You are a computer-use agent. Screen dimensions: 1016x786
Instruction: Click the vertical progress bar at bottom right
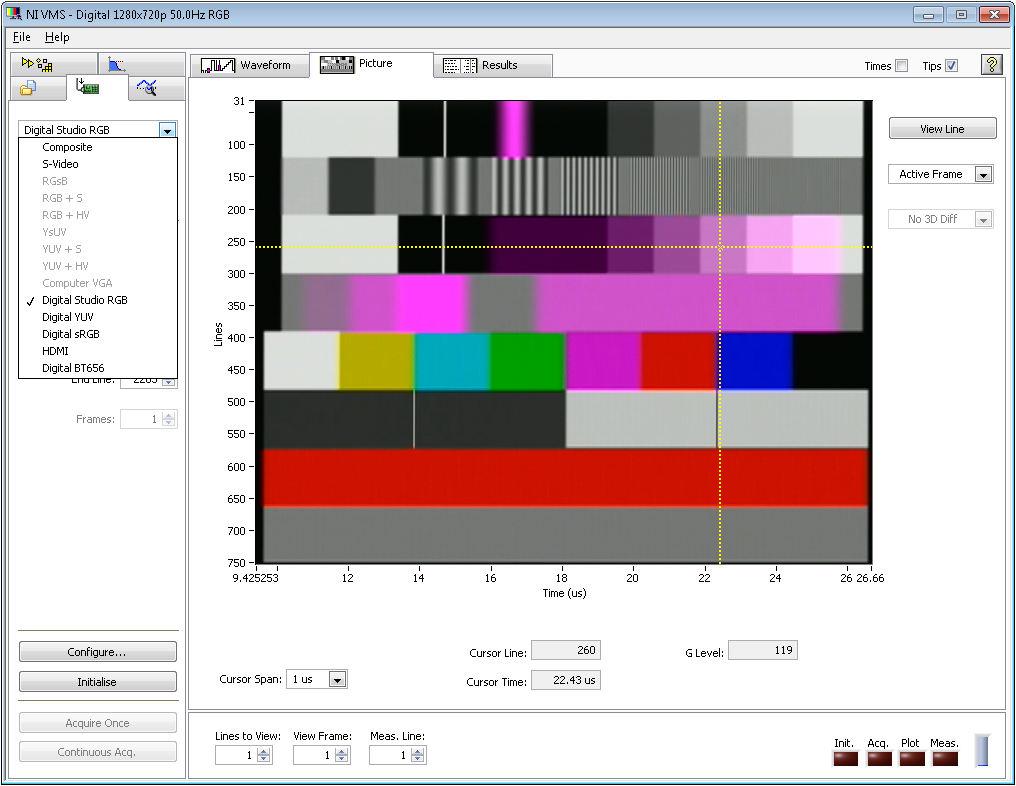[x=981, y=752]
